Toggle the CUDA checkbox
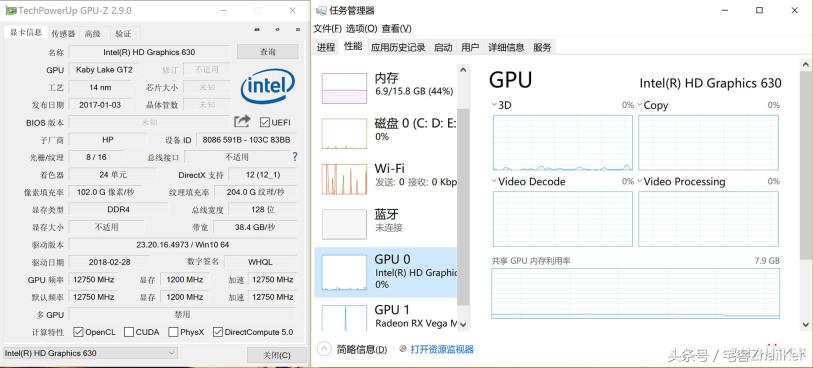Image resolution: width=813 pixels, height=368 pixels. [x=129, y=332]
